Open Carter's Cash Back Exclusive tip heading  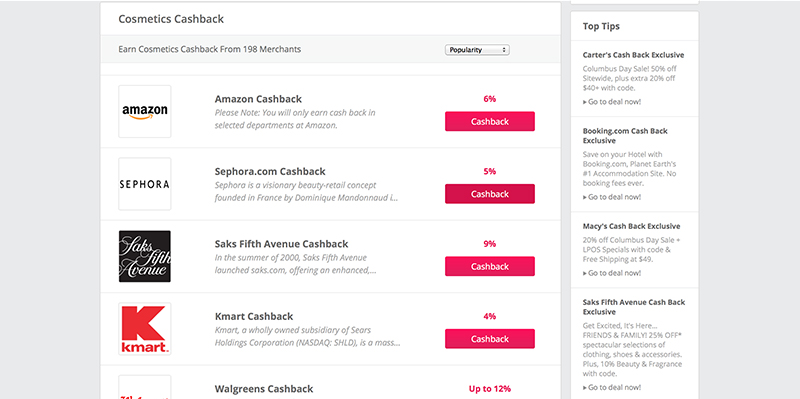633,55
